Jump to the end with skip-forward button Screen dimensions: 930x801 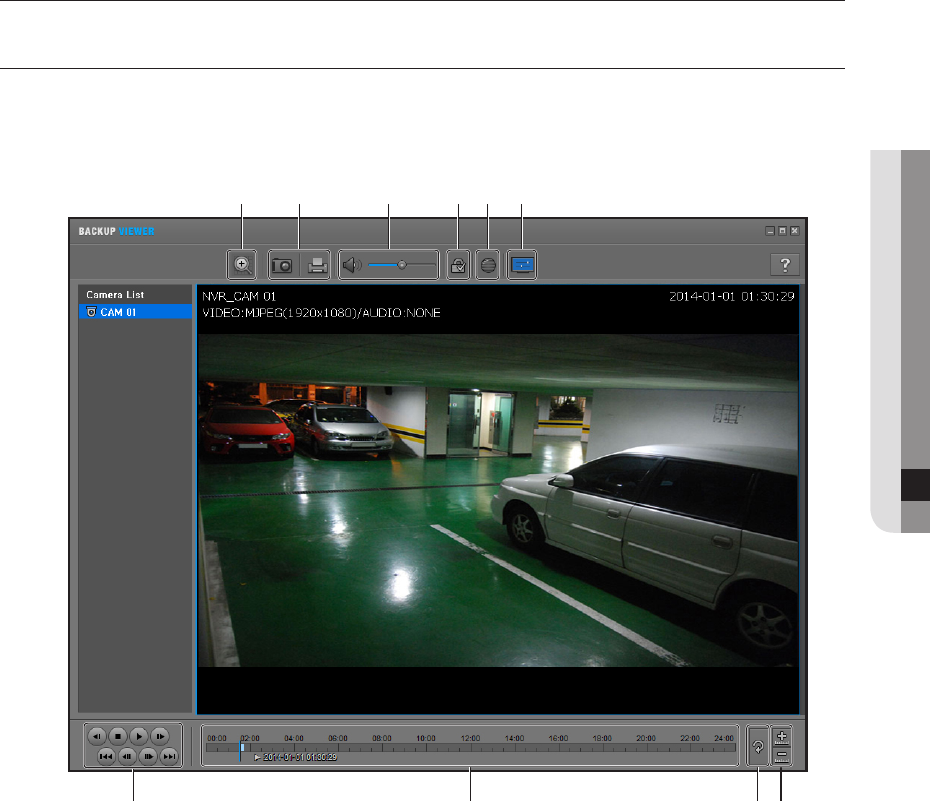pos(169,757)
